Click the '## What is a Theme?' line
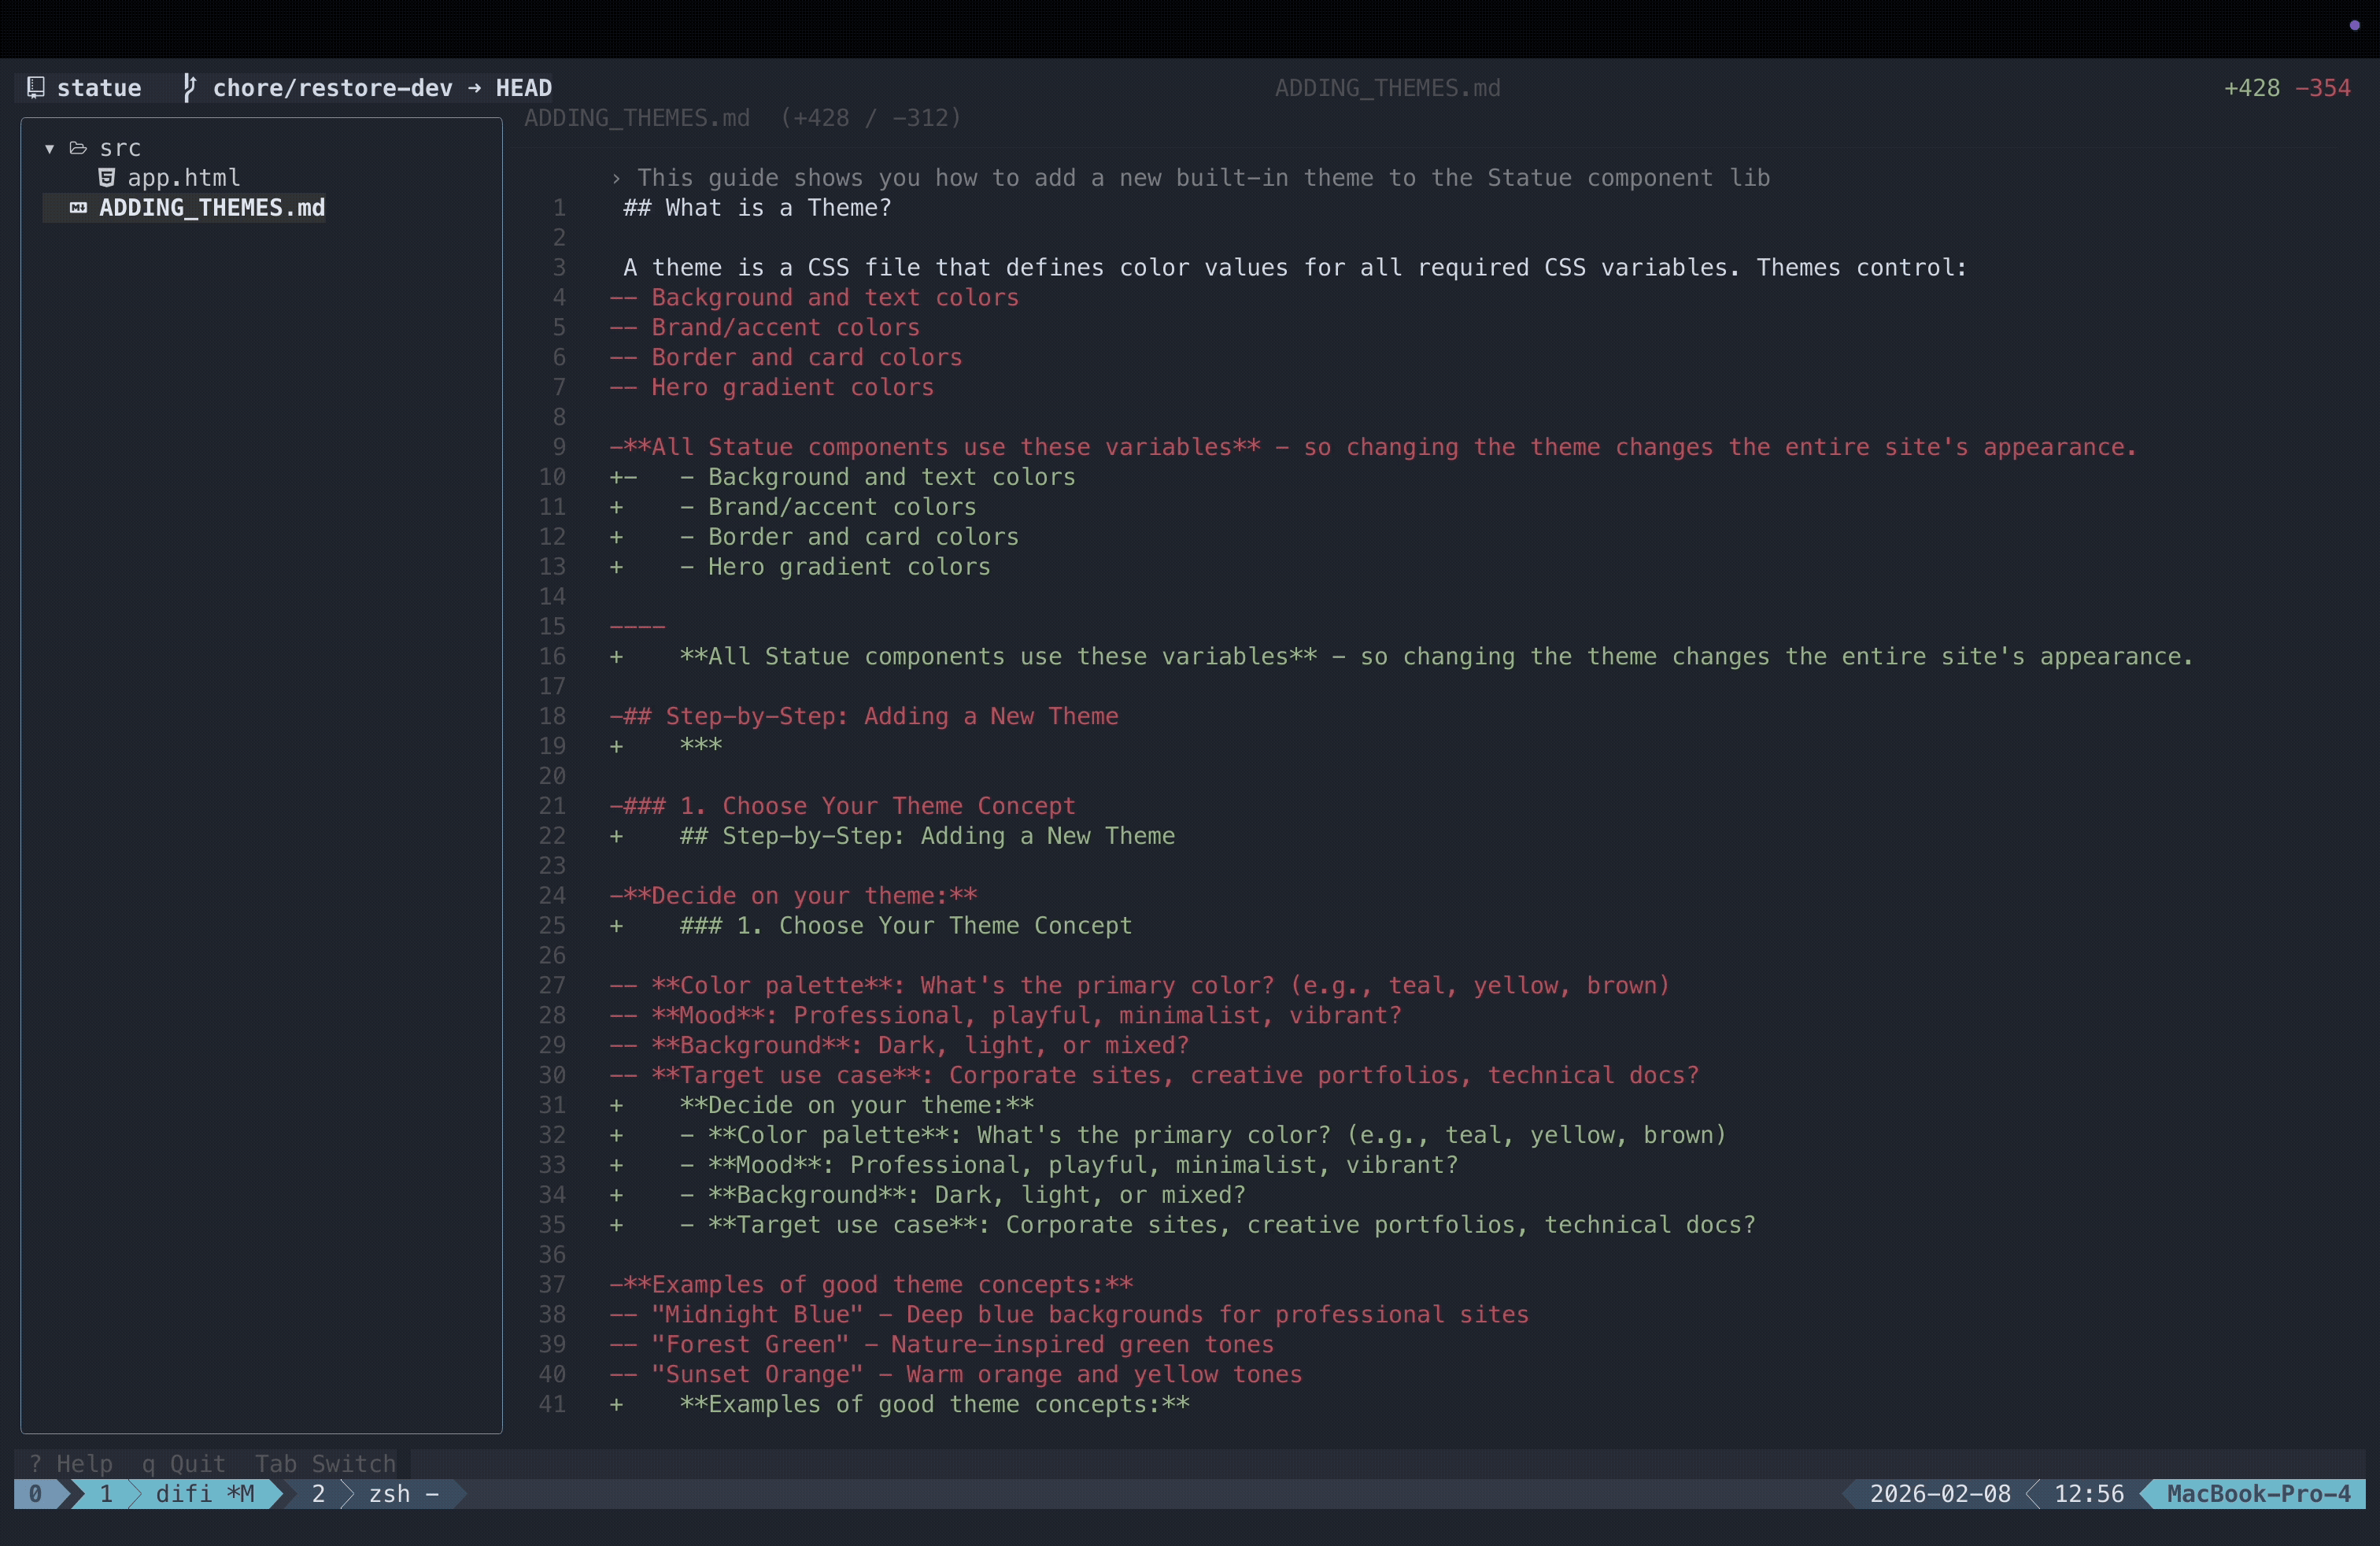Image resolution: width=2380 pixels, height=1546 pixels. [x=757, y=208]
